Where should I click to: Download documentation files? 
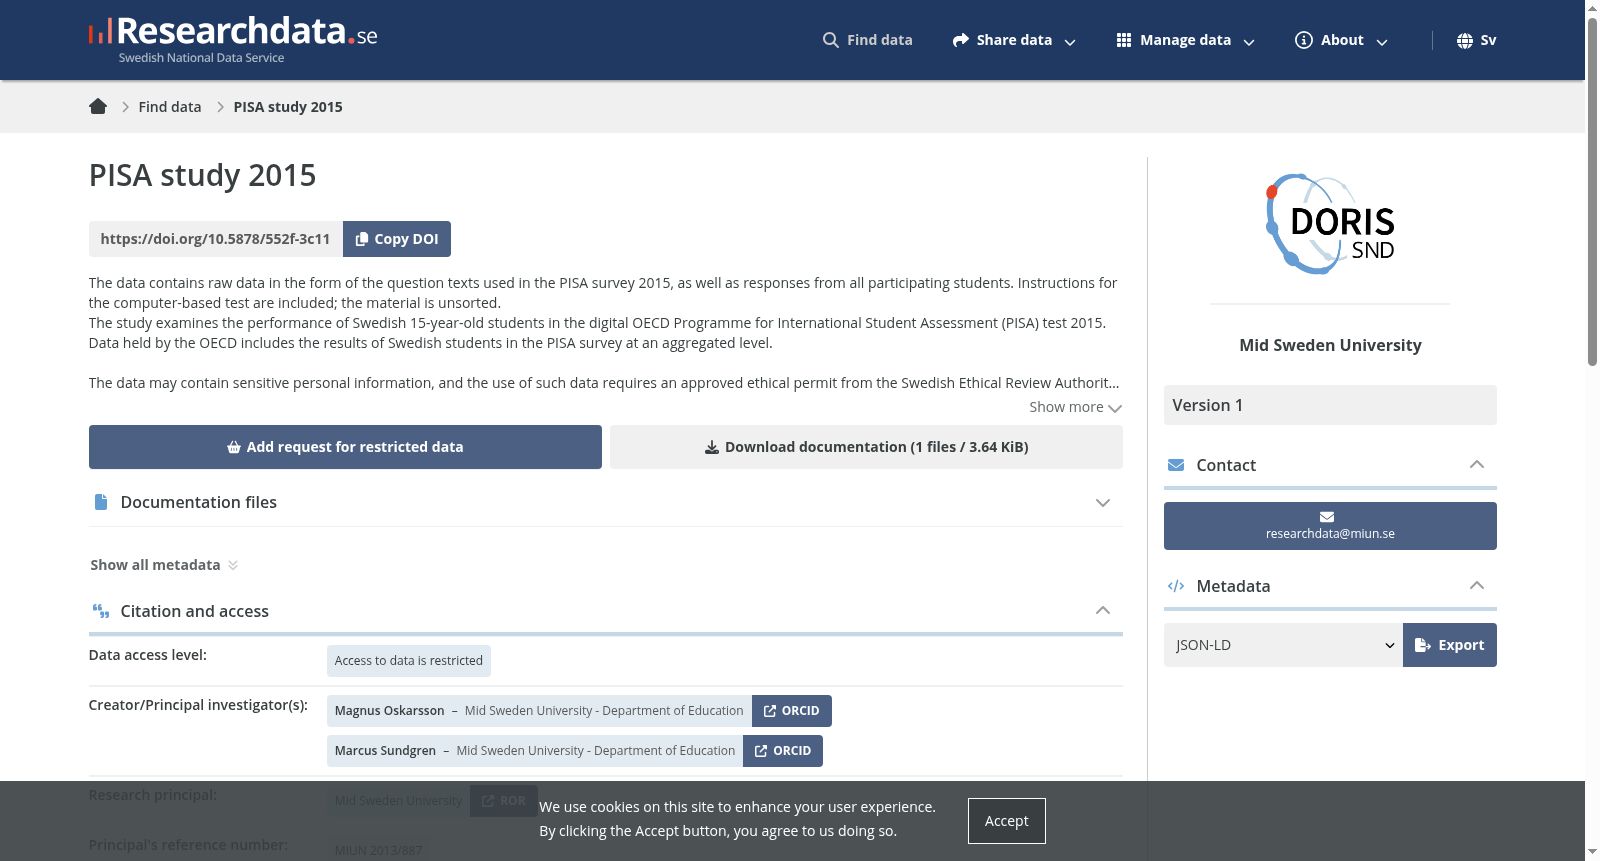(866, 447)
